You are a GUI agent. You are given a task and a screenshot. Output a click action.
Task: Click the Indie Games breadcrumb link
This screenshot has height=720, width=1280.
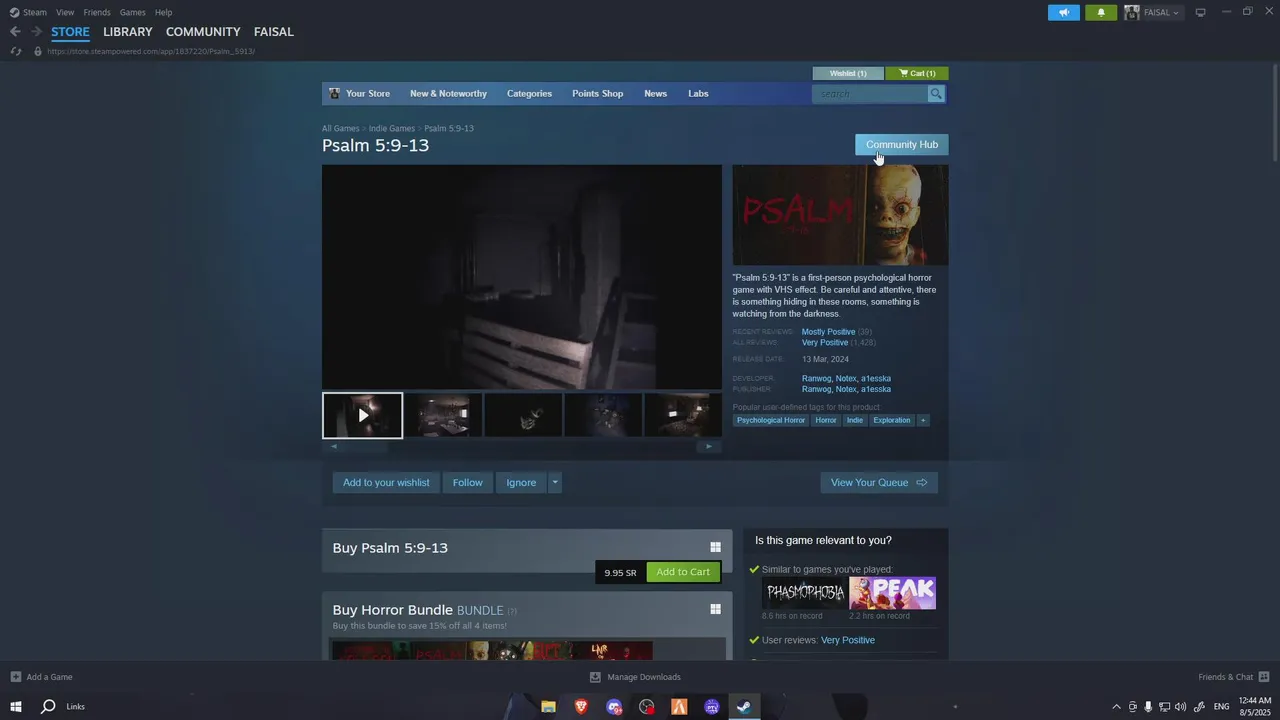tap(392, 129)
